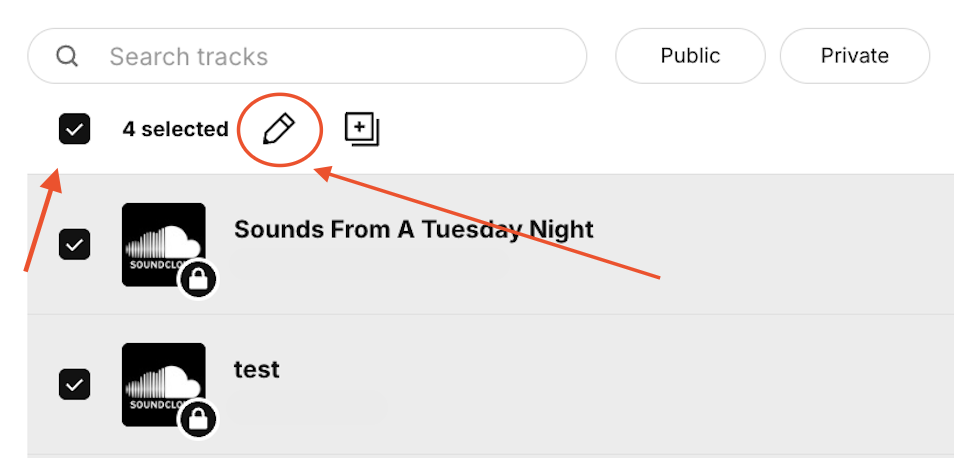This screenshot has width=954, height=458.
Task: Open the Sounds From A Tuesday Night title
Action: [x=413, y=230]
